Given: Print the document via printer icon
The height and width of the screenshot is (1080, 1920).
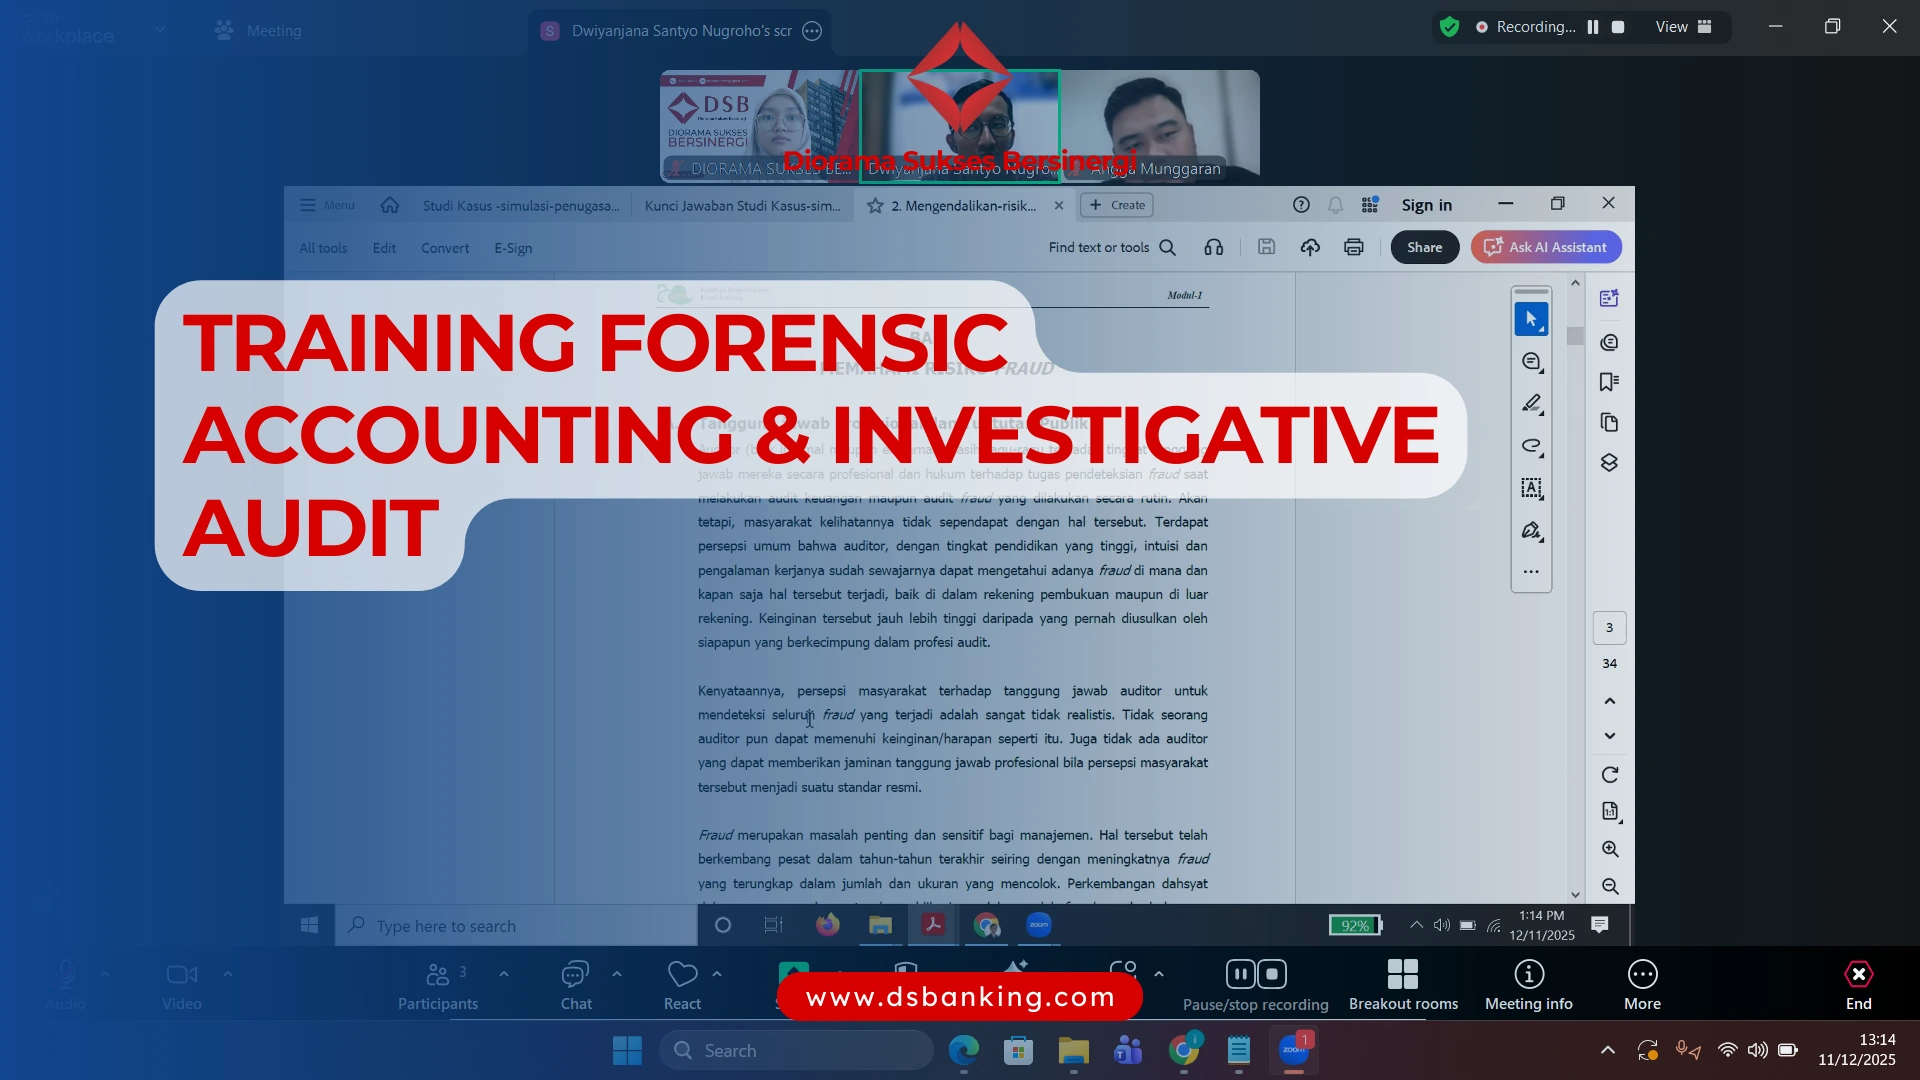Looking at the screenshot, I should (1354, 247).
